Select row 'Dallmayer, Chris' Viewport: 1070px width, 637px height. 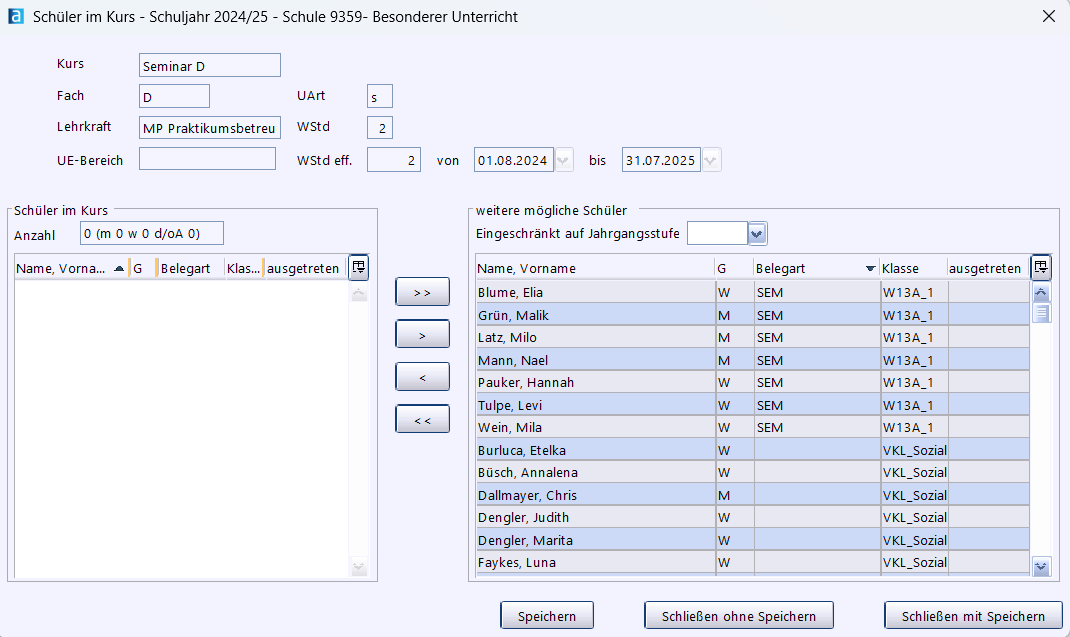tap(752, 495)
